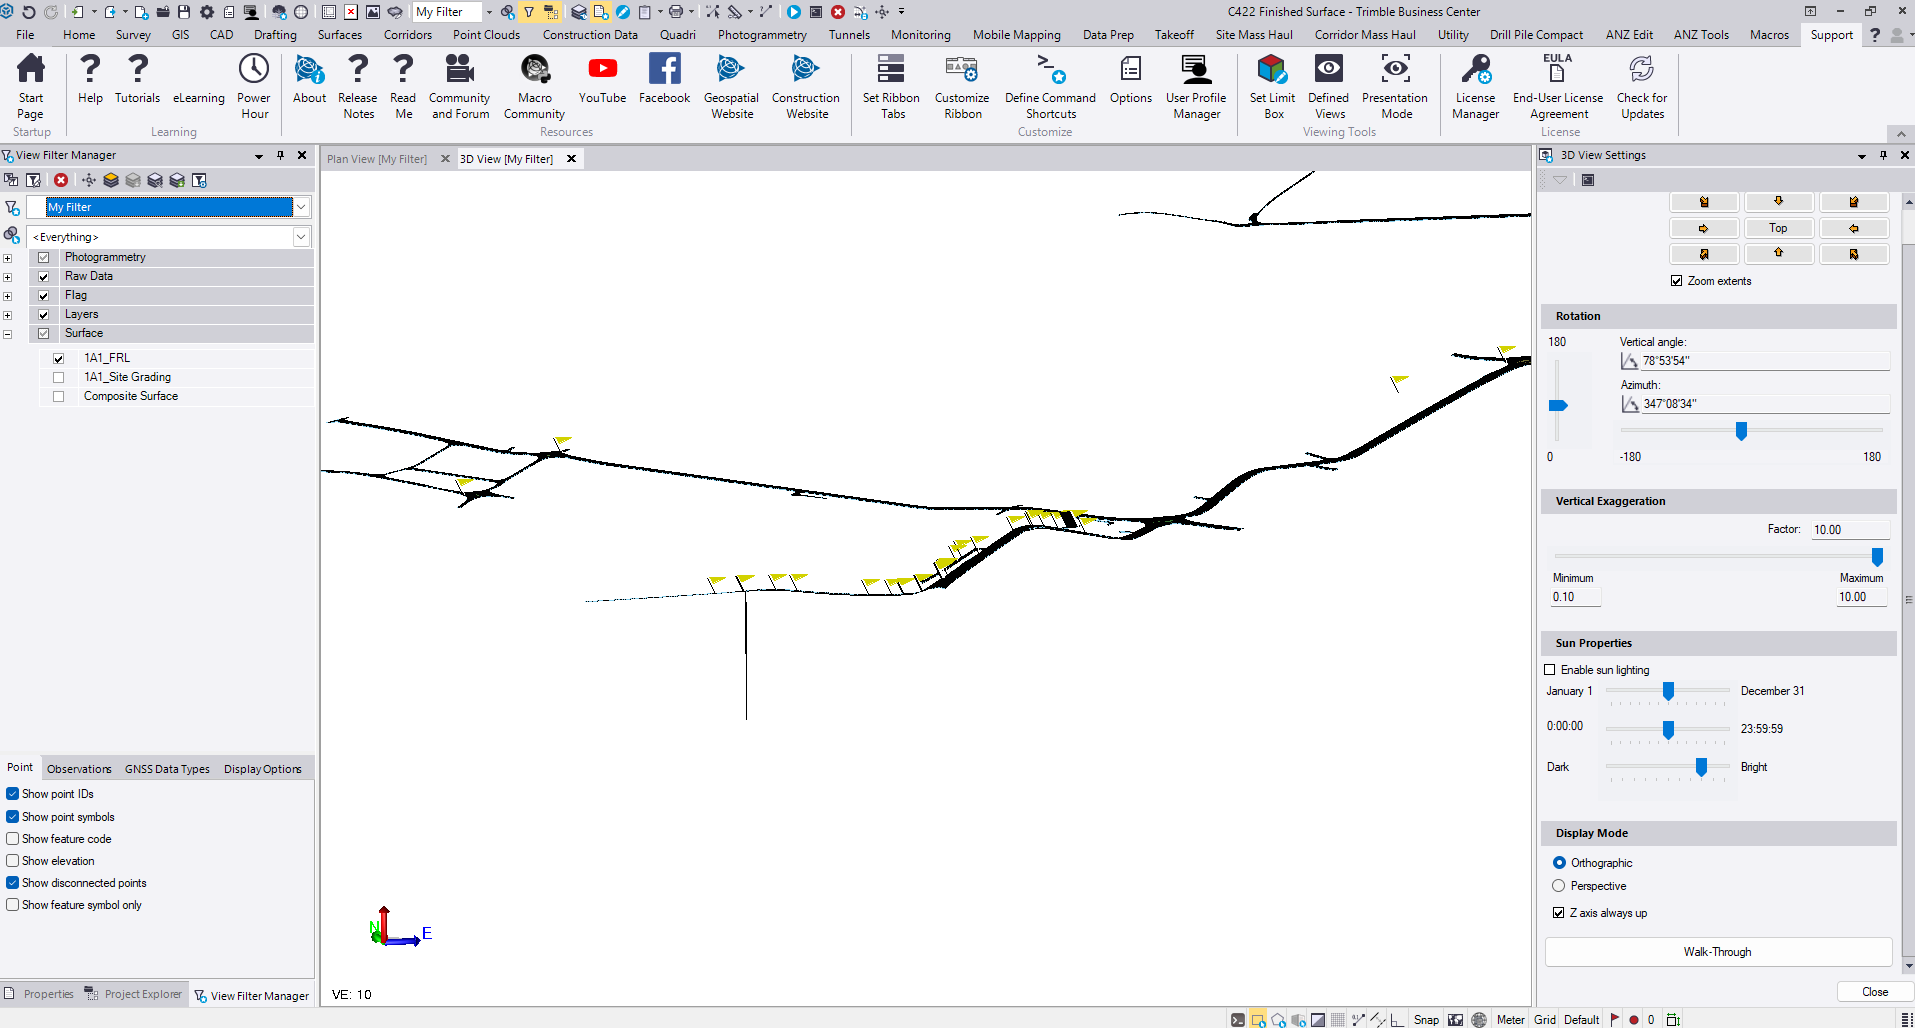Open Customize Ribbon tool
The height and width of the screenshot is (1028, 1915).
[x=962, y=87]
